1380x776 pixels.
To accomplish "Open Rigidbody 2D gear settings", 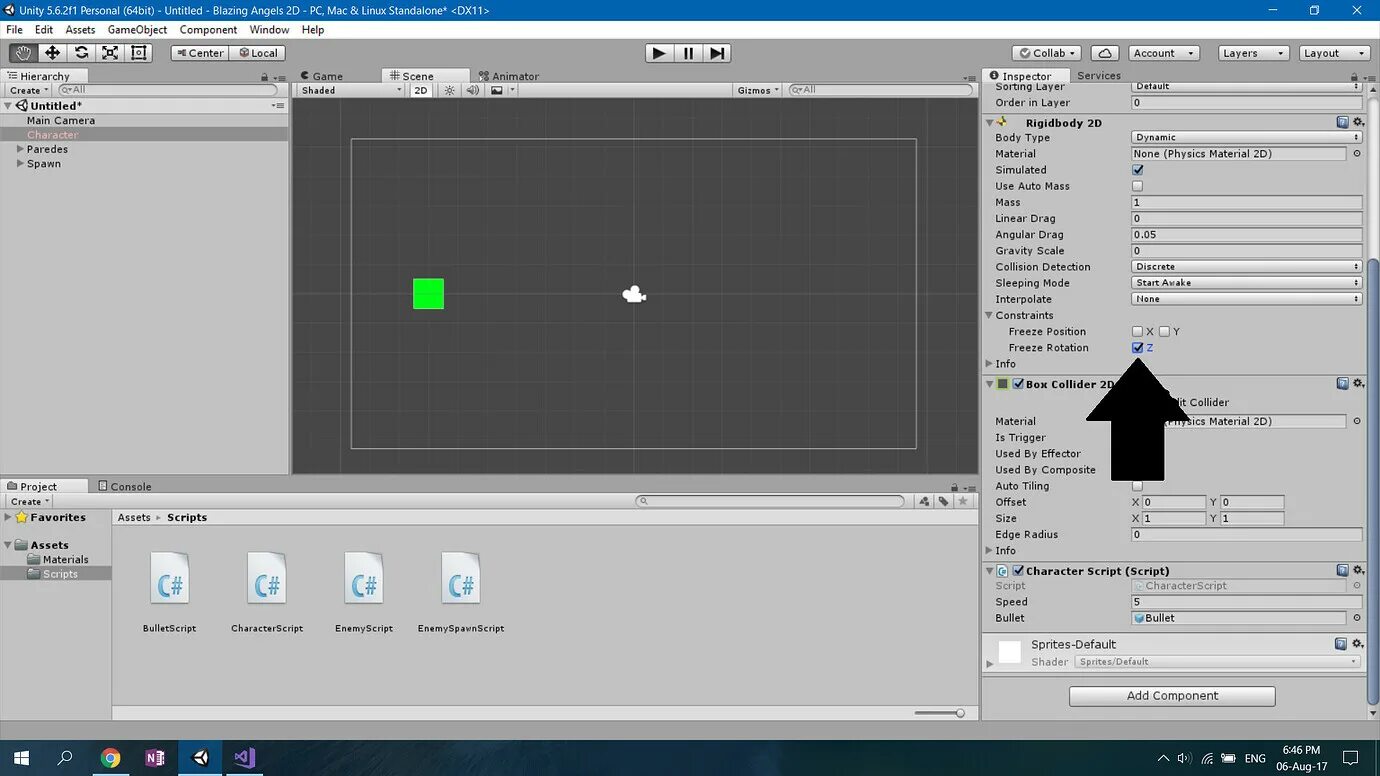I will (1358, 122).
